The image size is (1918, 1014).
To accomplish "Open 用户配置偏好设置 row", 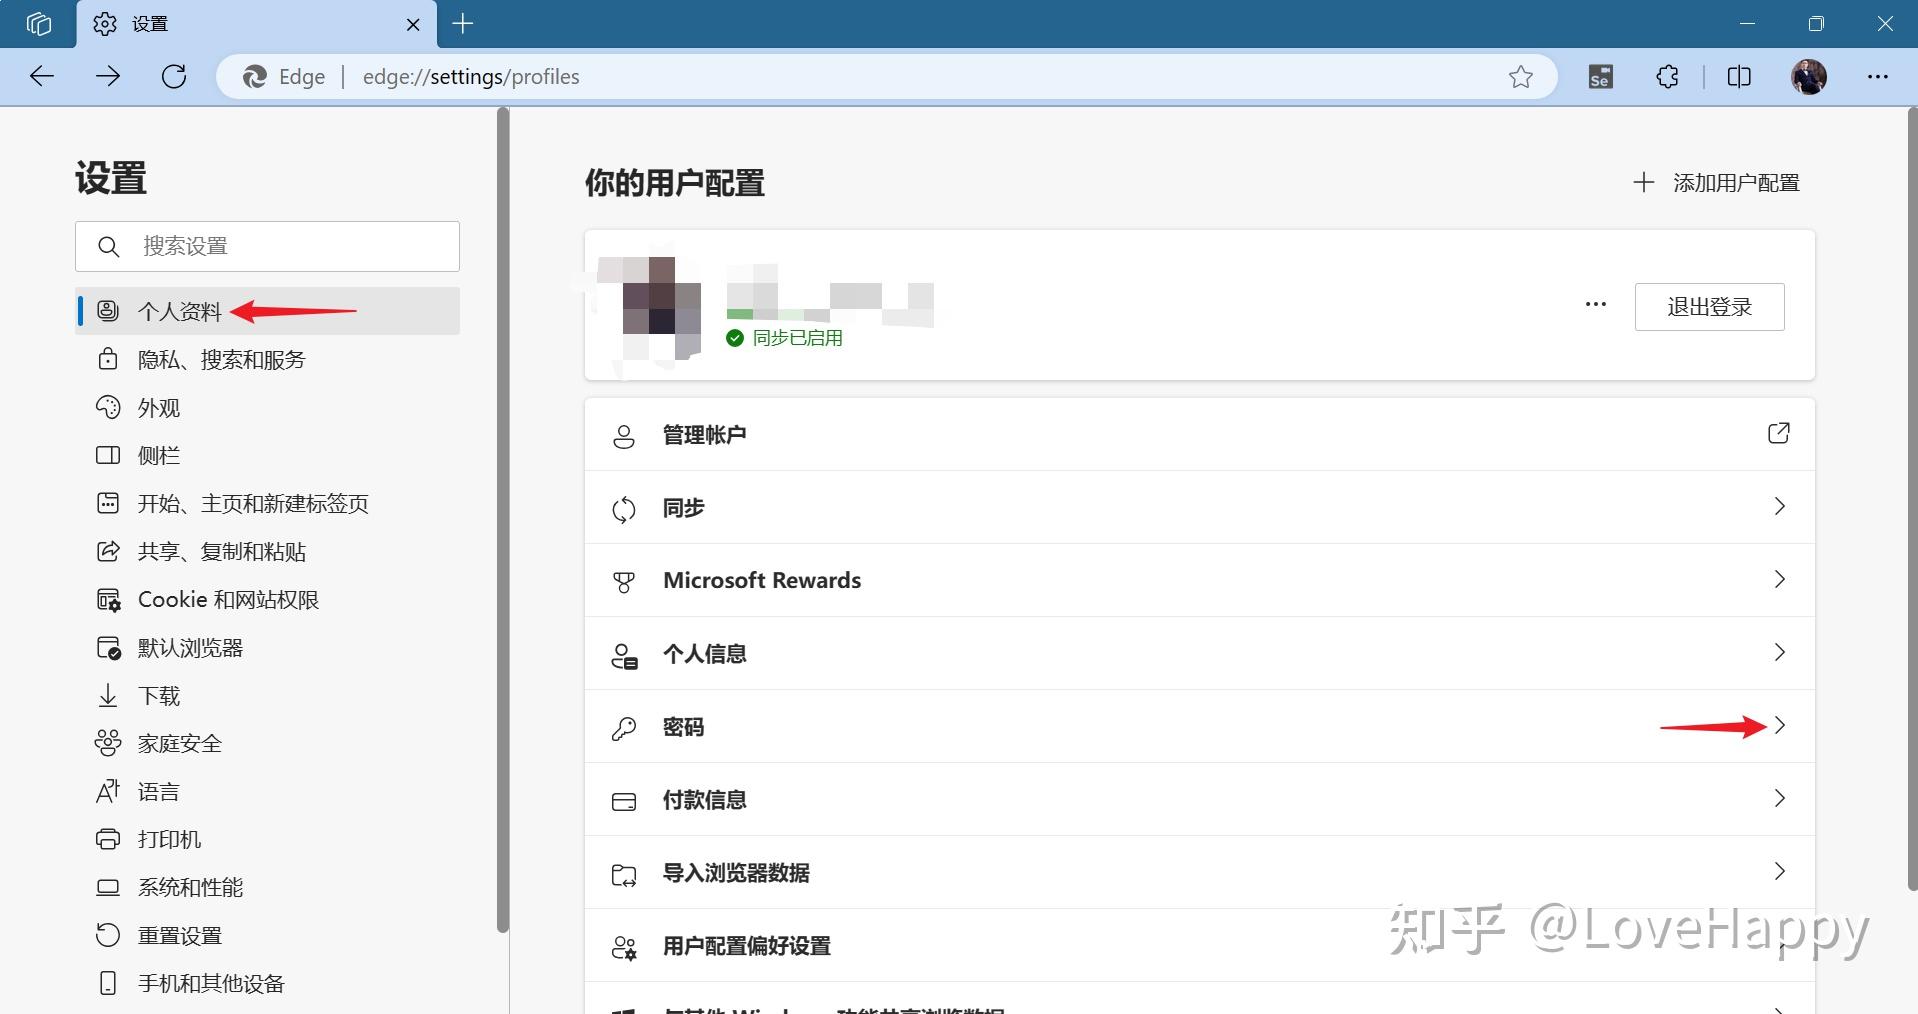I will [1199, 946].
